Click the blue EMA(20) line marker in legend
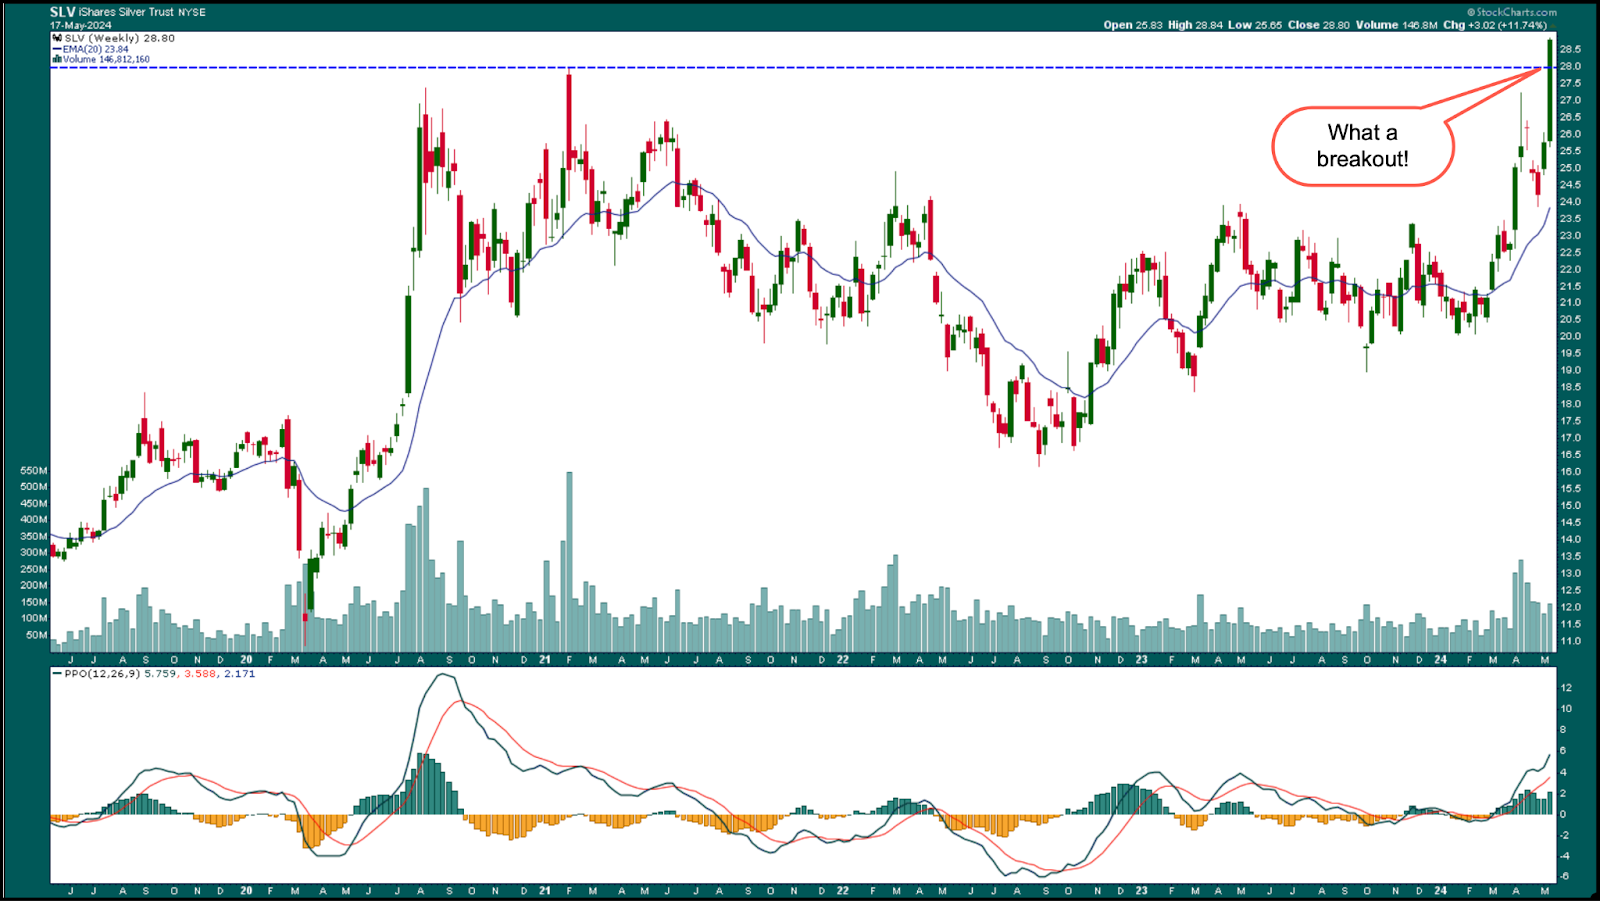The width and height of the screenshot is (1600, 901). [x=57, y=49]
